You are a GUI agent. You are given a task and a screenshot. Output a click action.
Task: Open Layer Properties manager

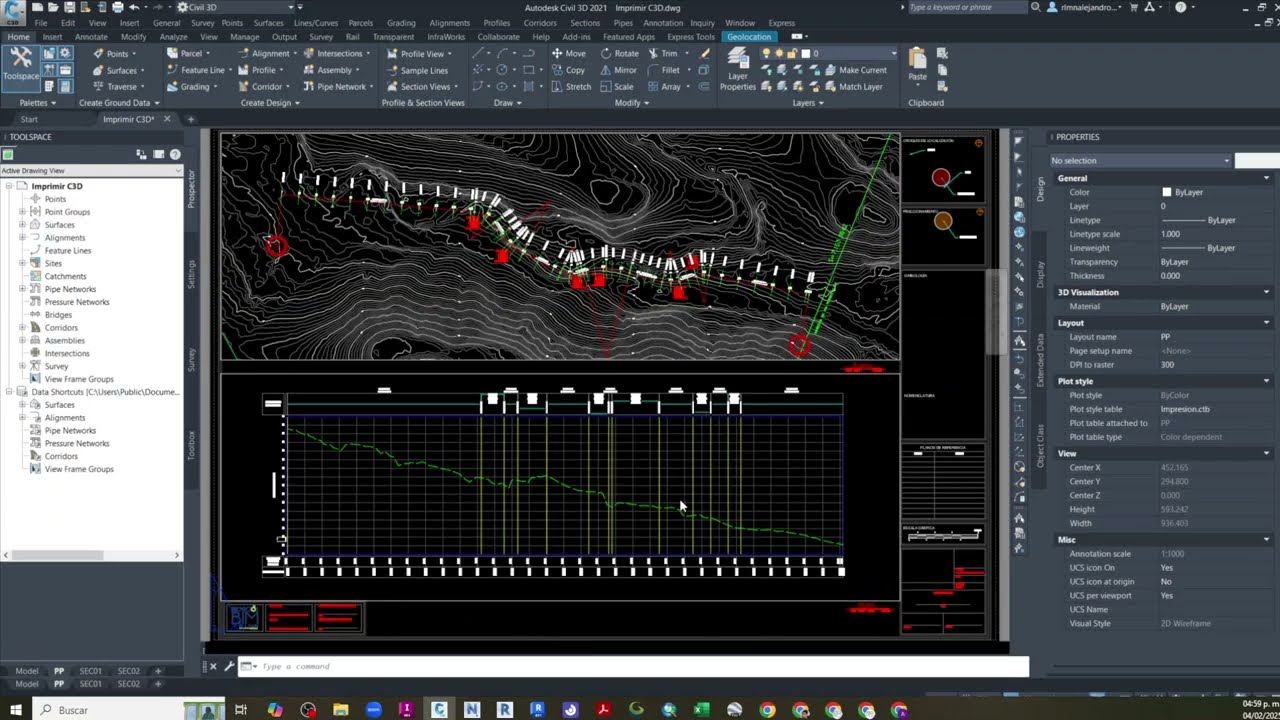[738, 69]
